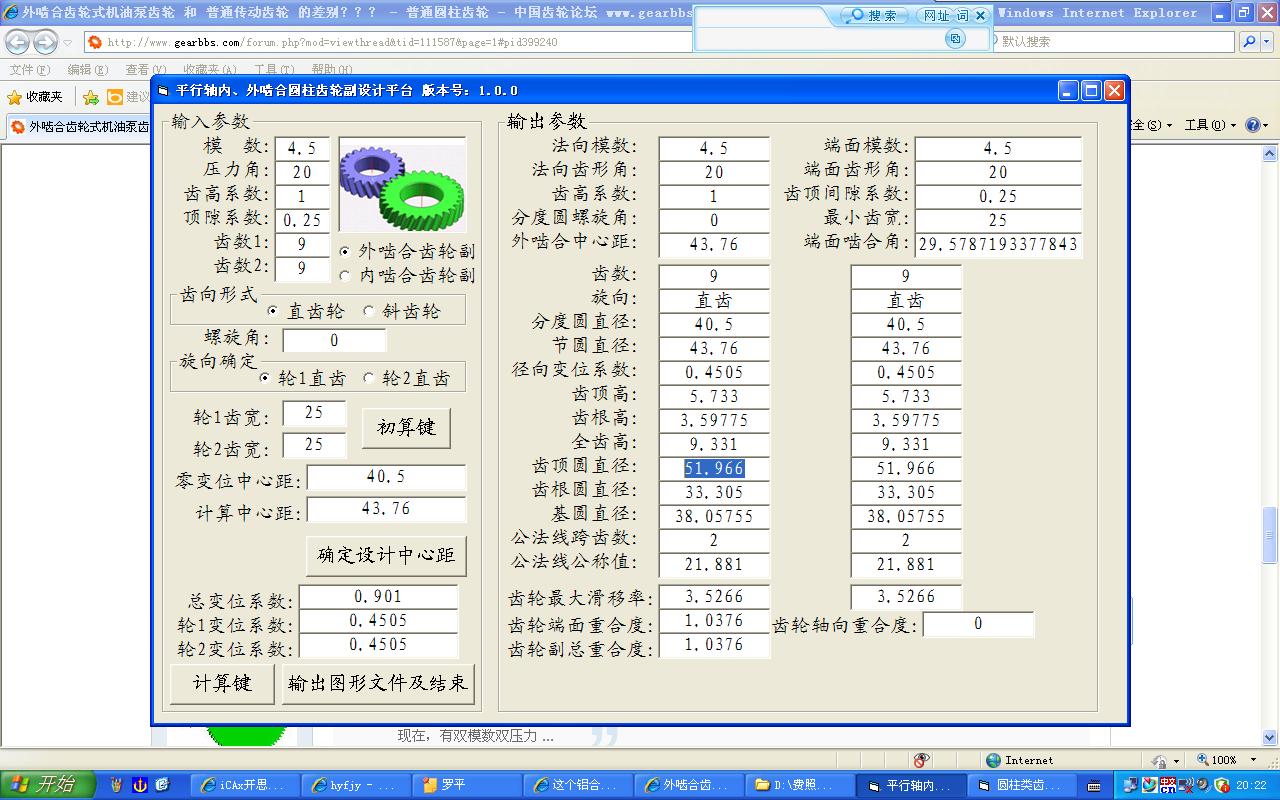Click 输出图形文件及结束 button
Image resolution: width=1280 pixels, height=800 pixels.
(378, 684)
